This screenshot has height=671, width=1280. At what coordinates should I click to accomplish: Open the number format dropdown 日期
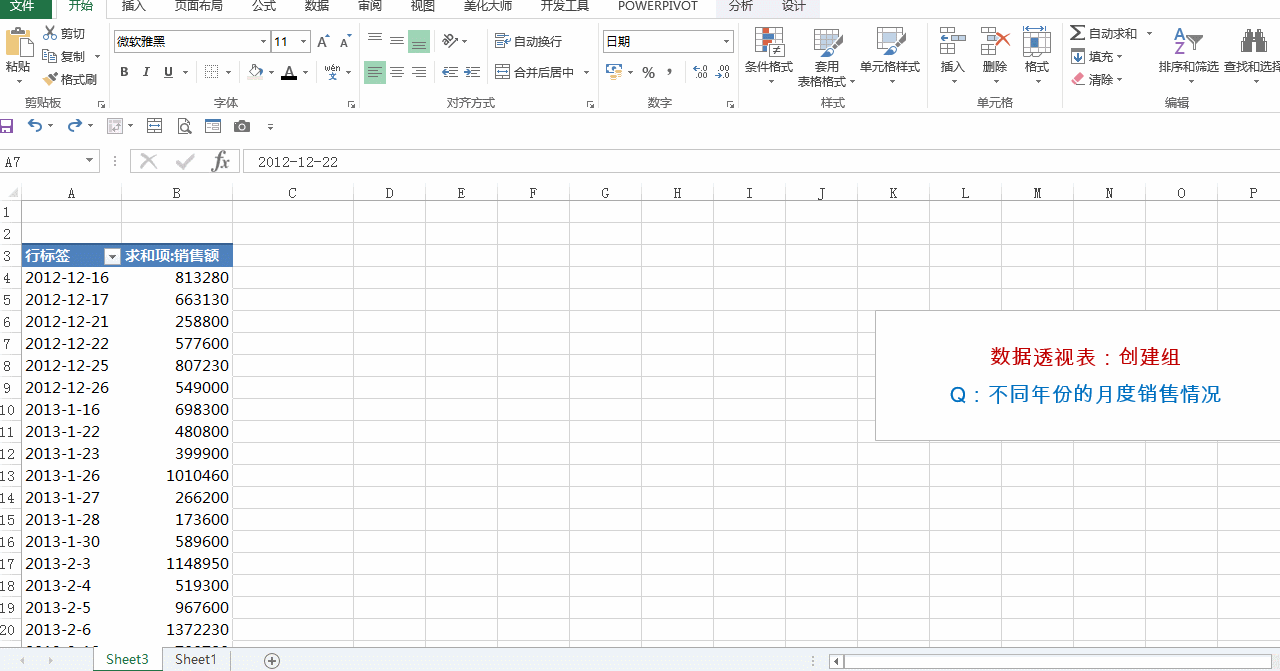tap(727, 41)
